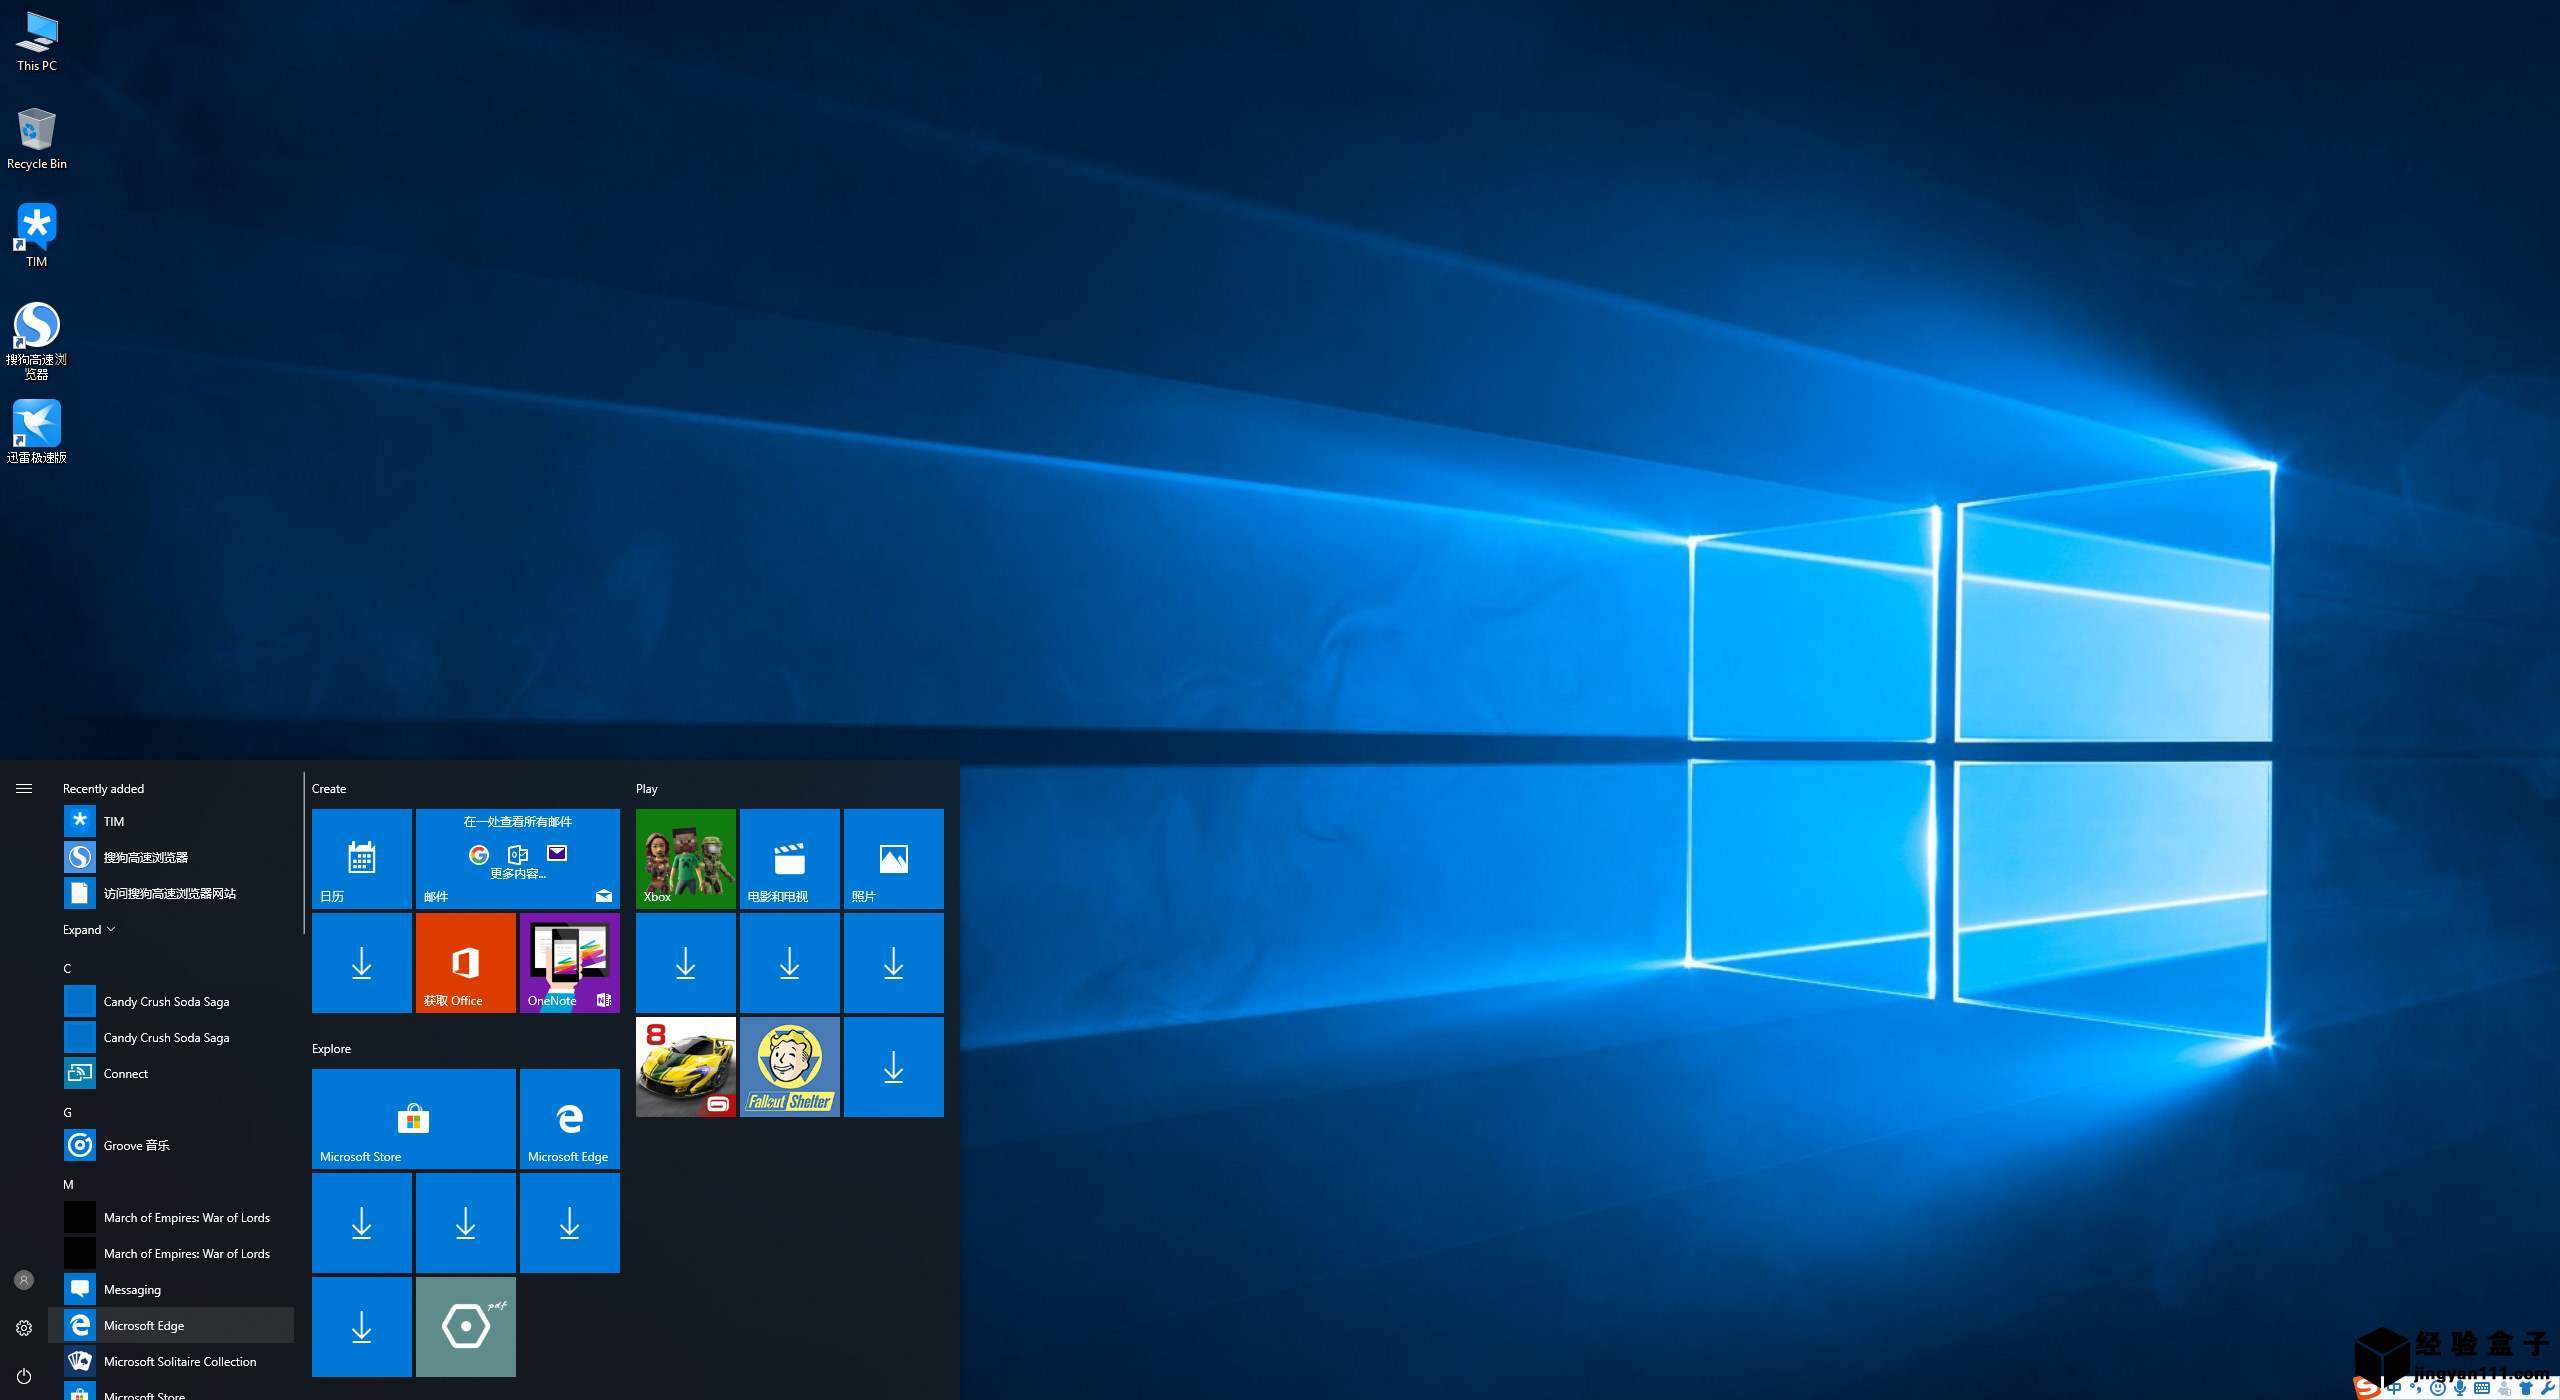The width and height of the screenshot is (2560, 1400).
Task: Expand recently added section further
Action: [x=90, y=928]
